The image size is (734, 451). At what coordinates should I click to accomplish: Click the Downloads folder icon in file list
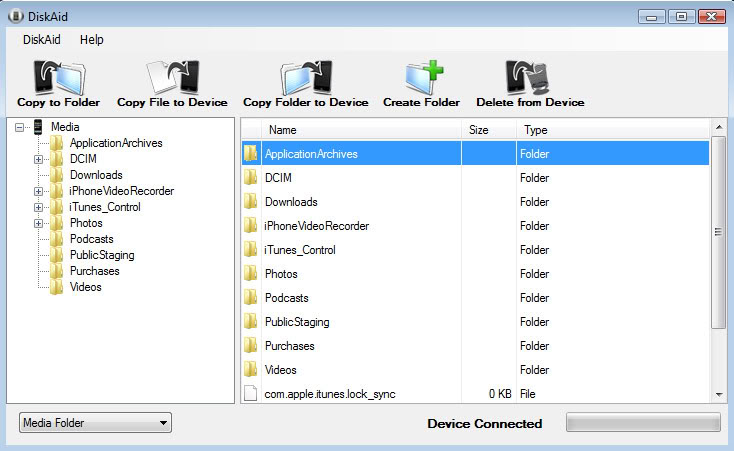[x=250, y=201]
